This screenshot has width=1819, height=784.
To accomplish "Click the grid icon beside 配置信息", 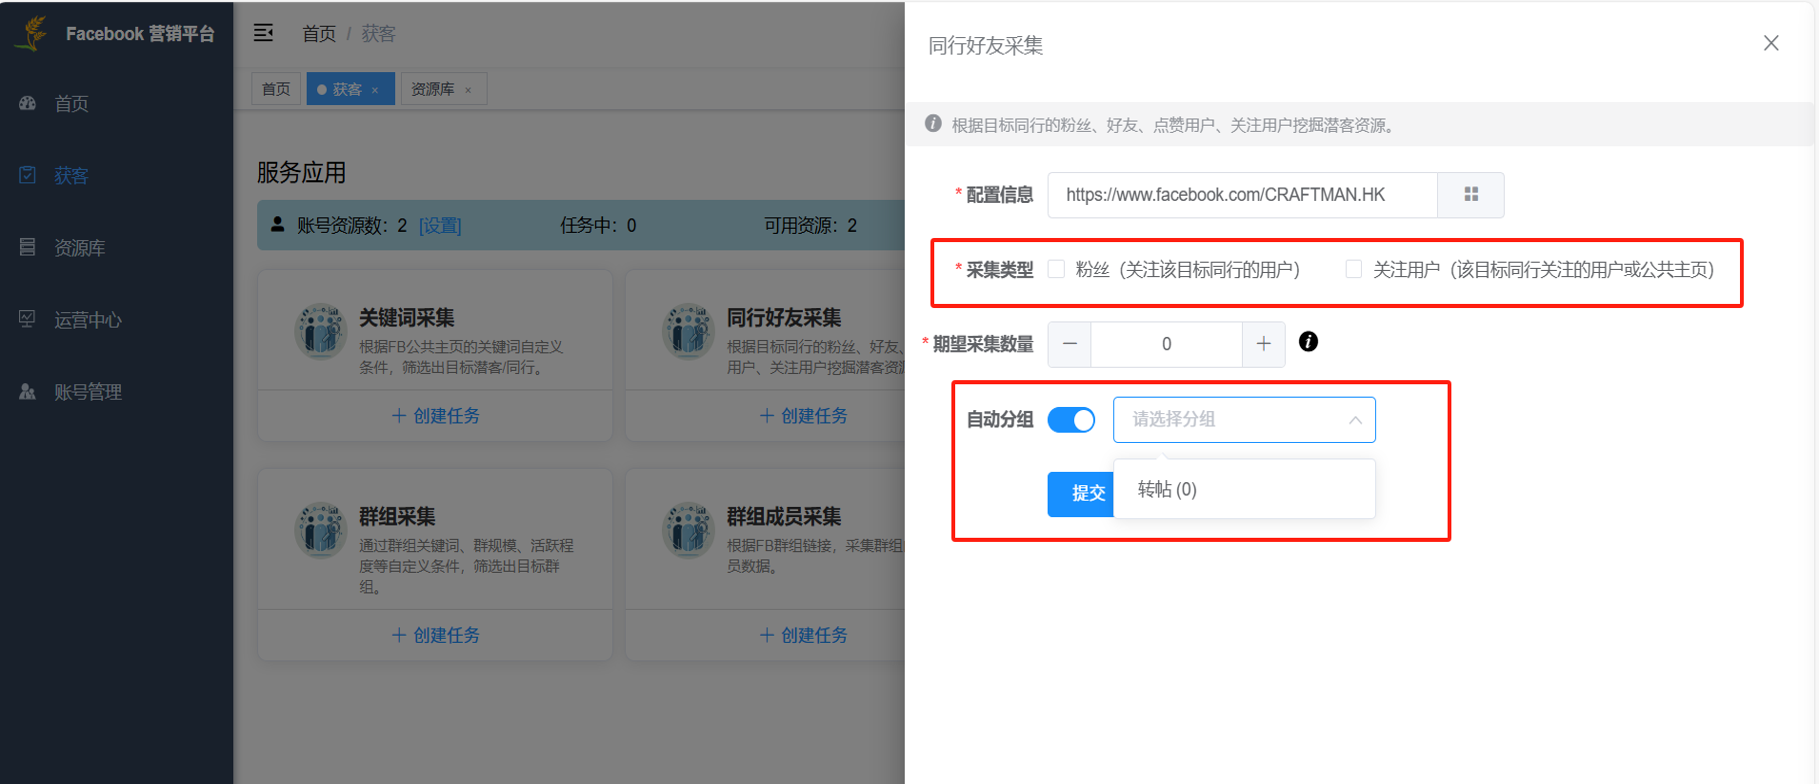I will click(x=1471, y=195).
